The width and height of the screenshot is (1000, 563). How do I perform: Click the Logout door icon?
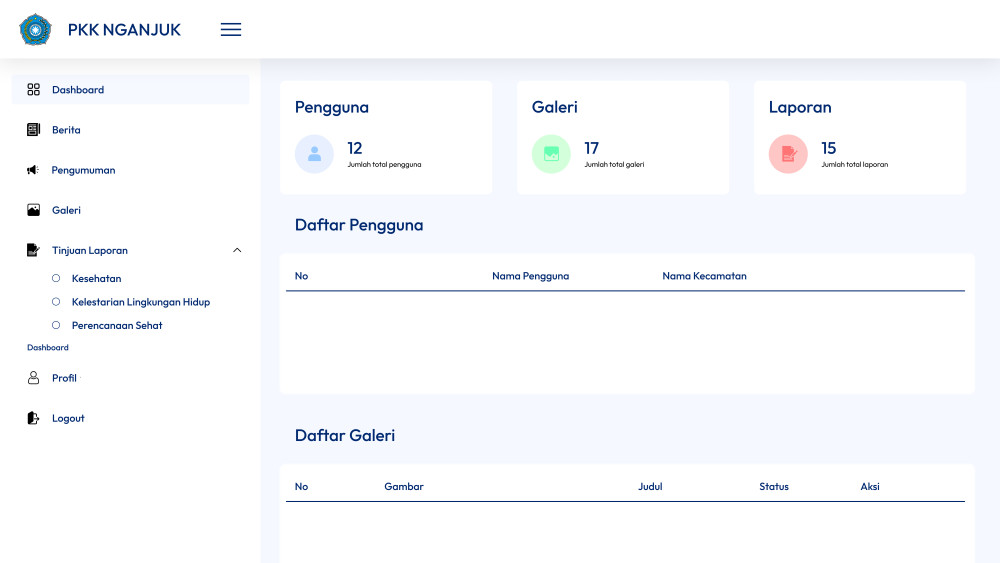point(33,418)
